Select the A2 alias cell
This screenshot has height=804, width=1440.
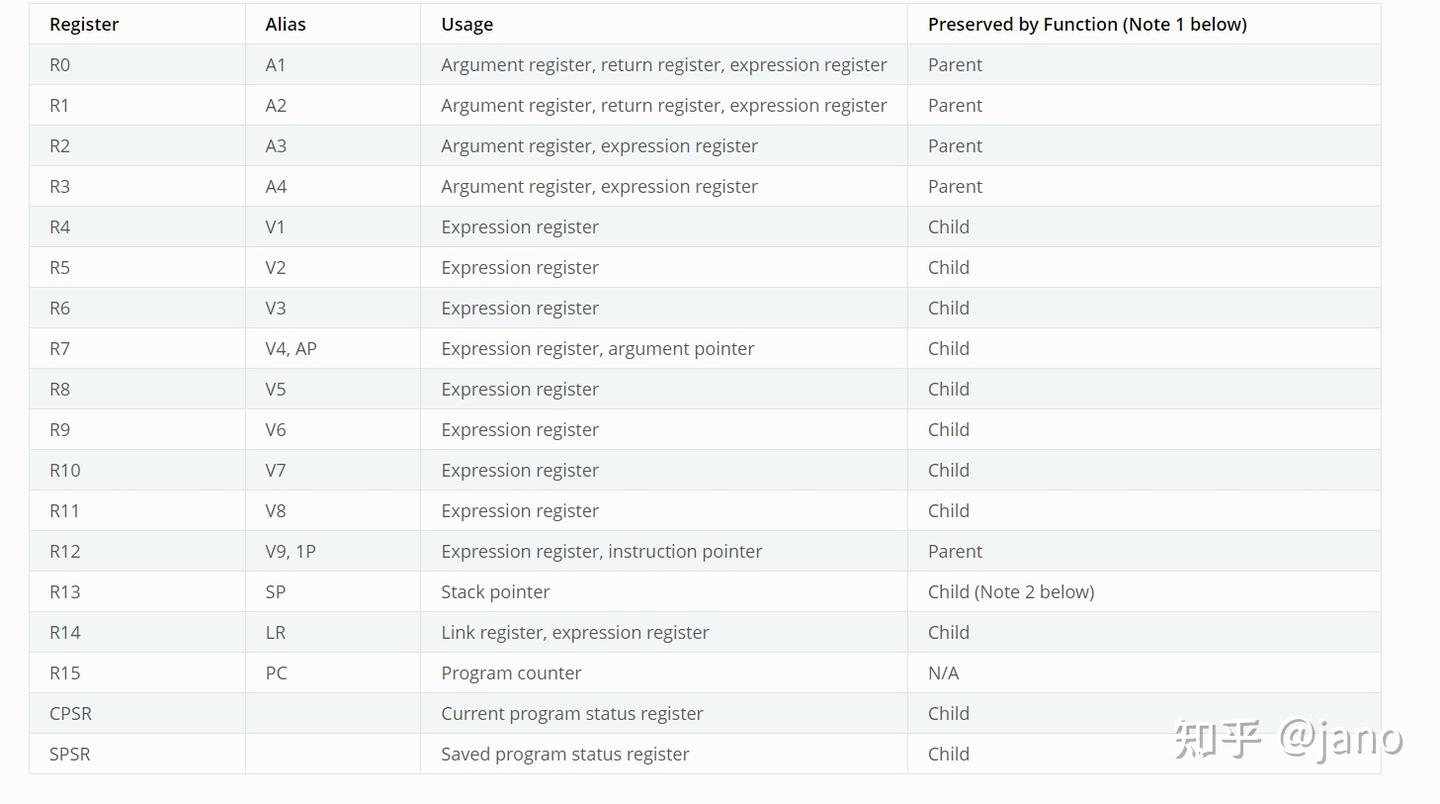click(x=276, y=105)
